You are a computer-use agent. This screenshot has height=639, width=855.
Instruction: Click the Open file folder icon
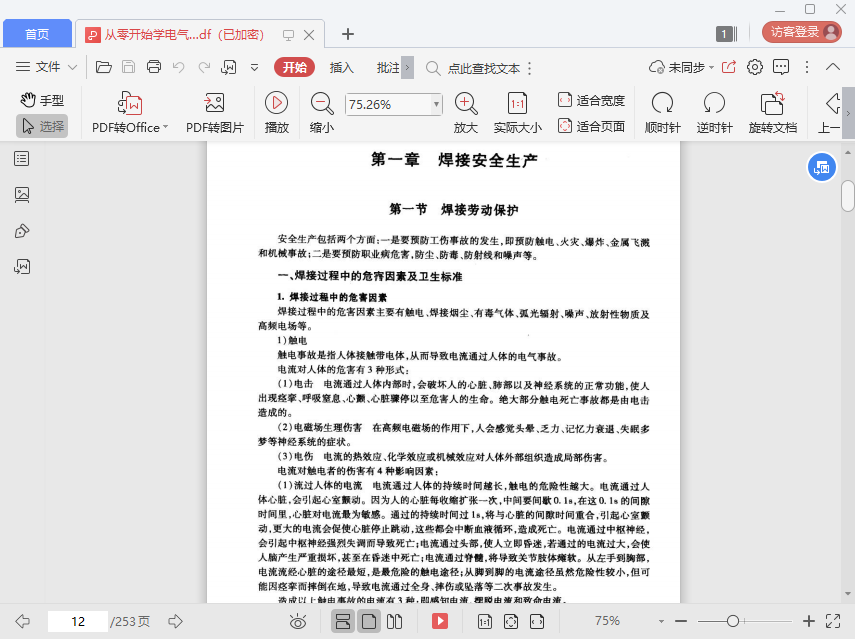(x=104, y=67)
